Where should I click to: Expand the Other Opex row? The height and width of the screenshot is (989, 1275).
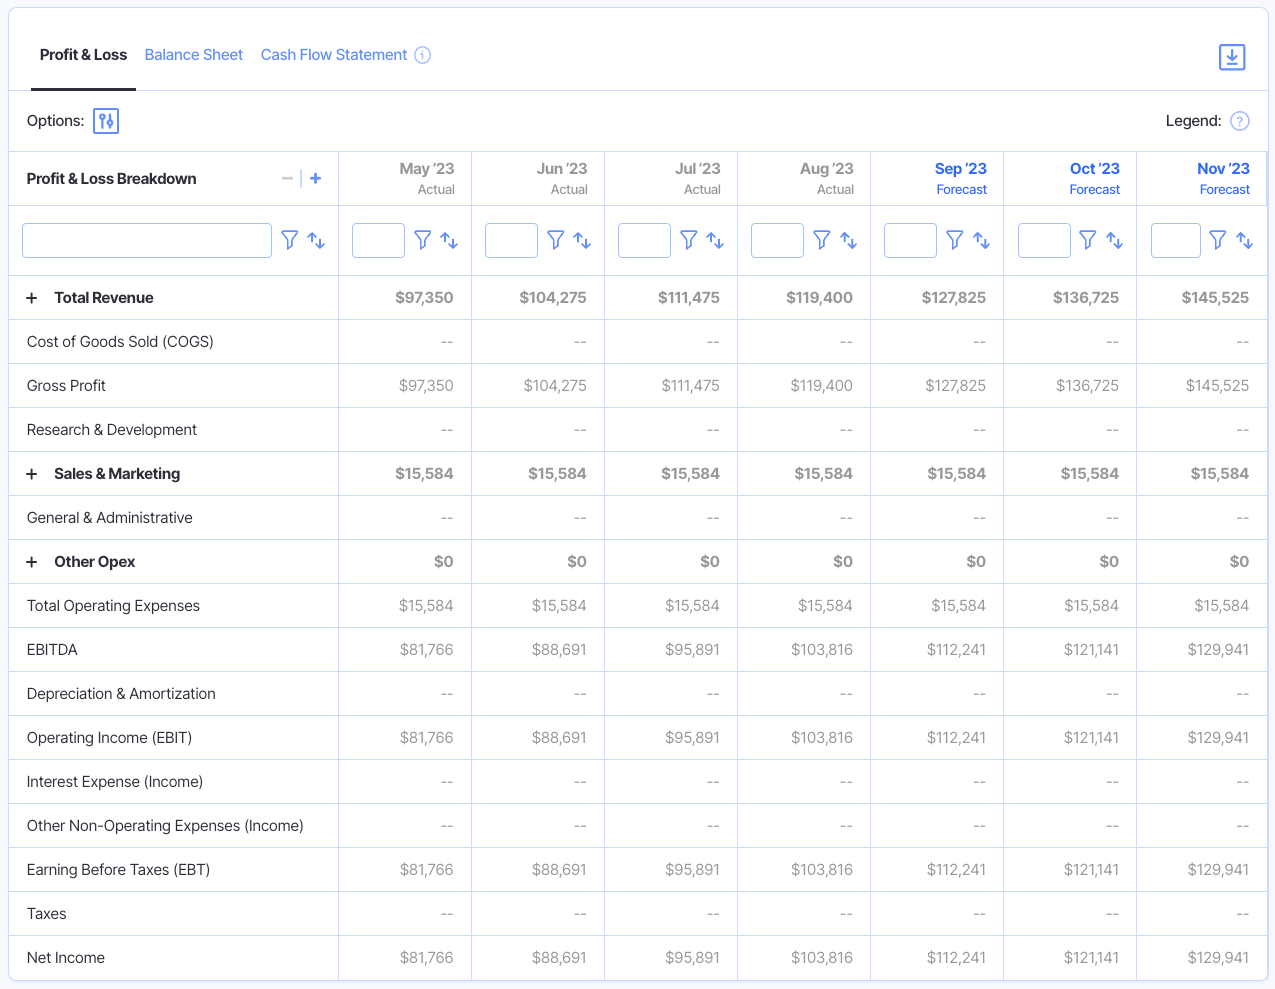[x=31, y=561]
